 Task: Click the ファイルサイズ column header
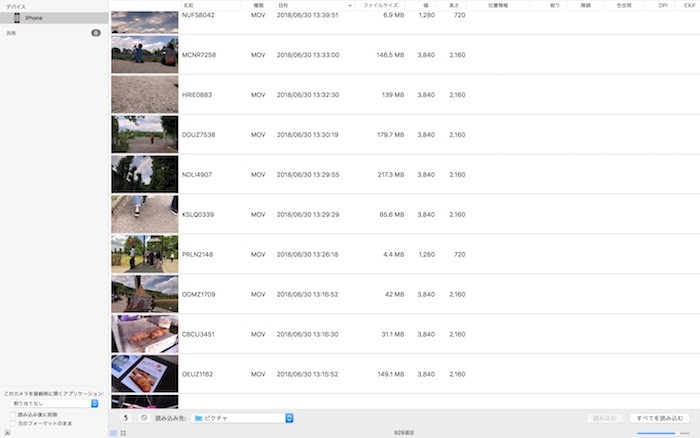click(x=381, y=5)
